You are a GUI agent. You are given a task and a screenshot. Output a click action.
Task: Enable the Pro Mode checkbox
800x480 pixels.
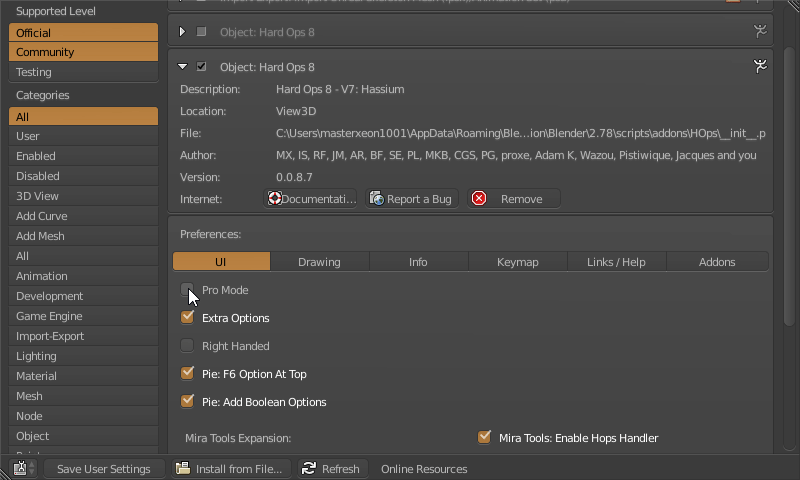(x=187, y=290)
